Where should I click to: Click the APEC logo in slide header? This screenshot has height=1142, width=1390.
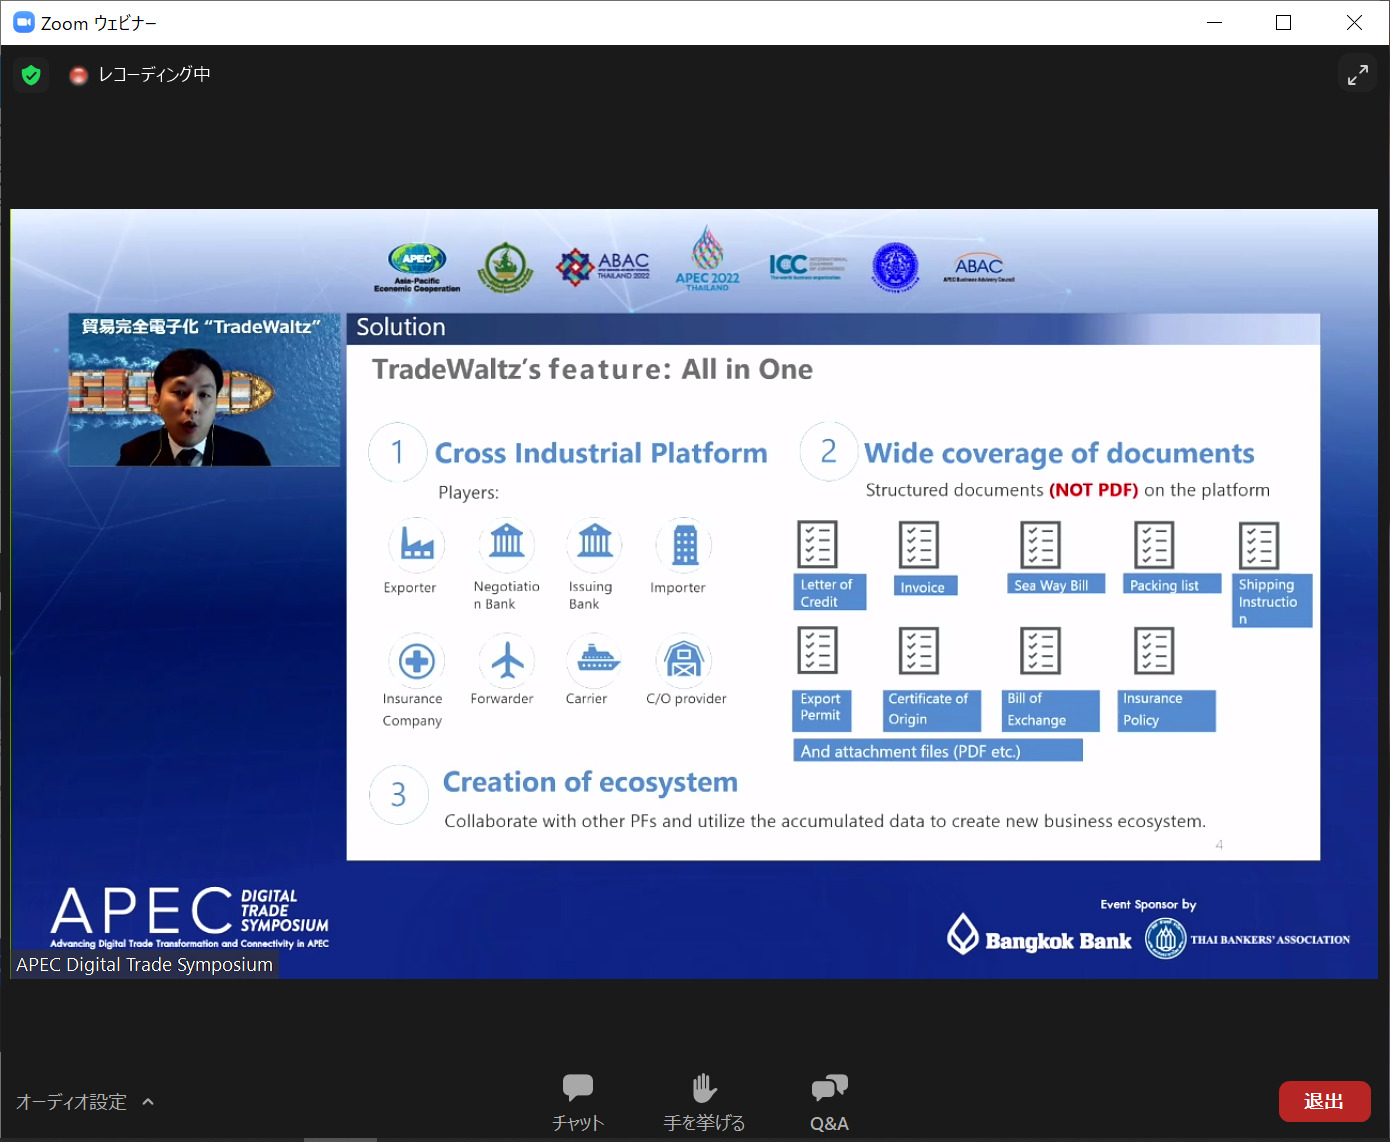(x=417, y=268)
